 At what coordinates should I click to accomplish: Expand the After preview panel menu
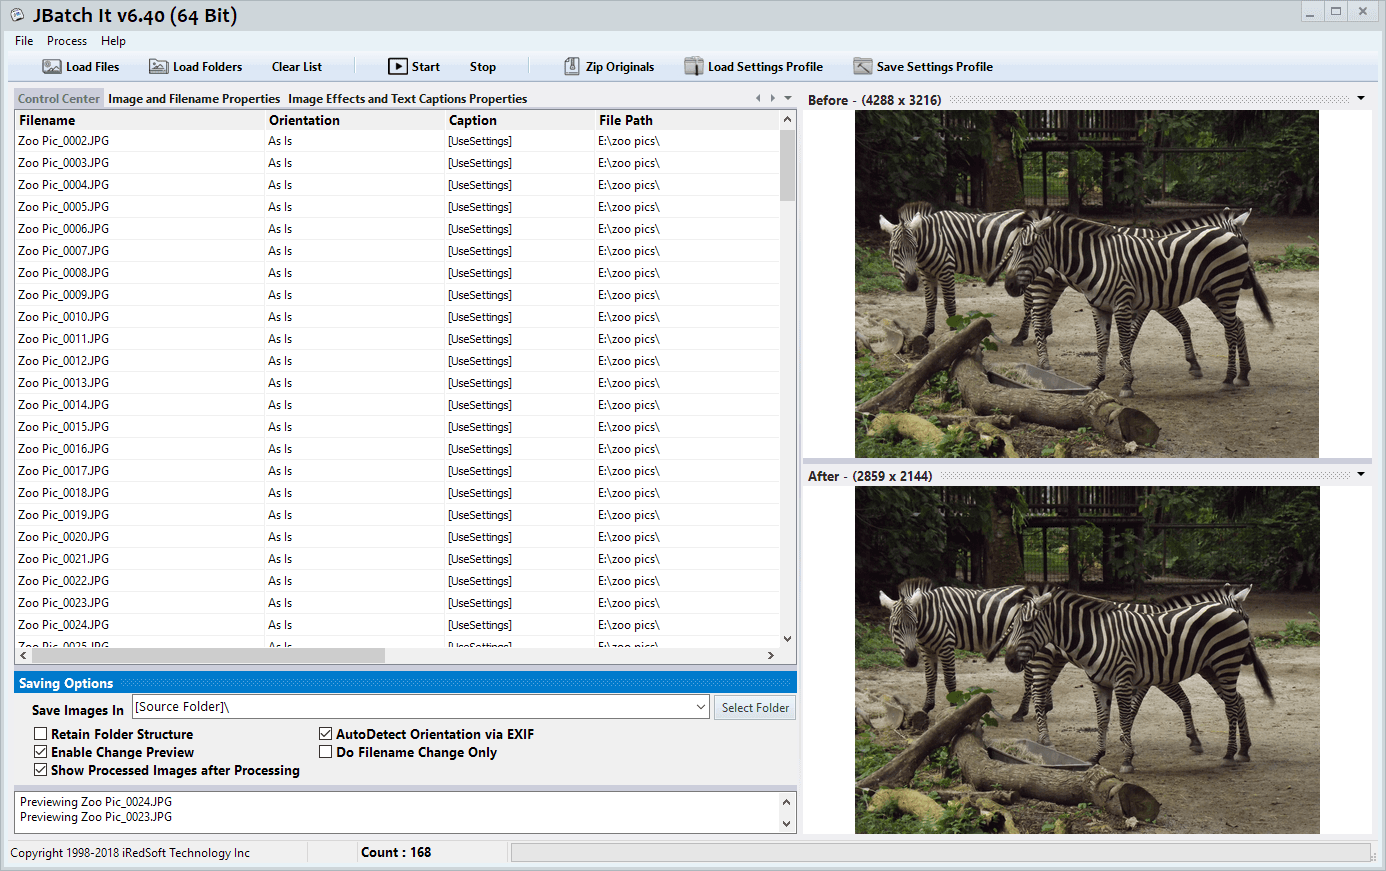click(1361, 475)
